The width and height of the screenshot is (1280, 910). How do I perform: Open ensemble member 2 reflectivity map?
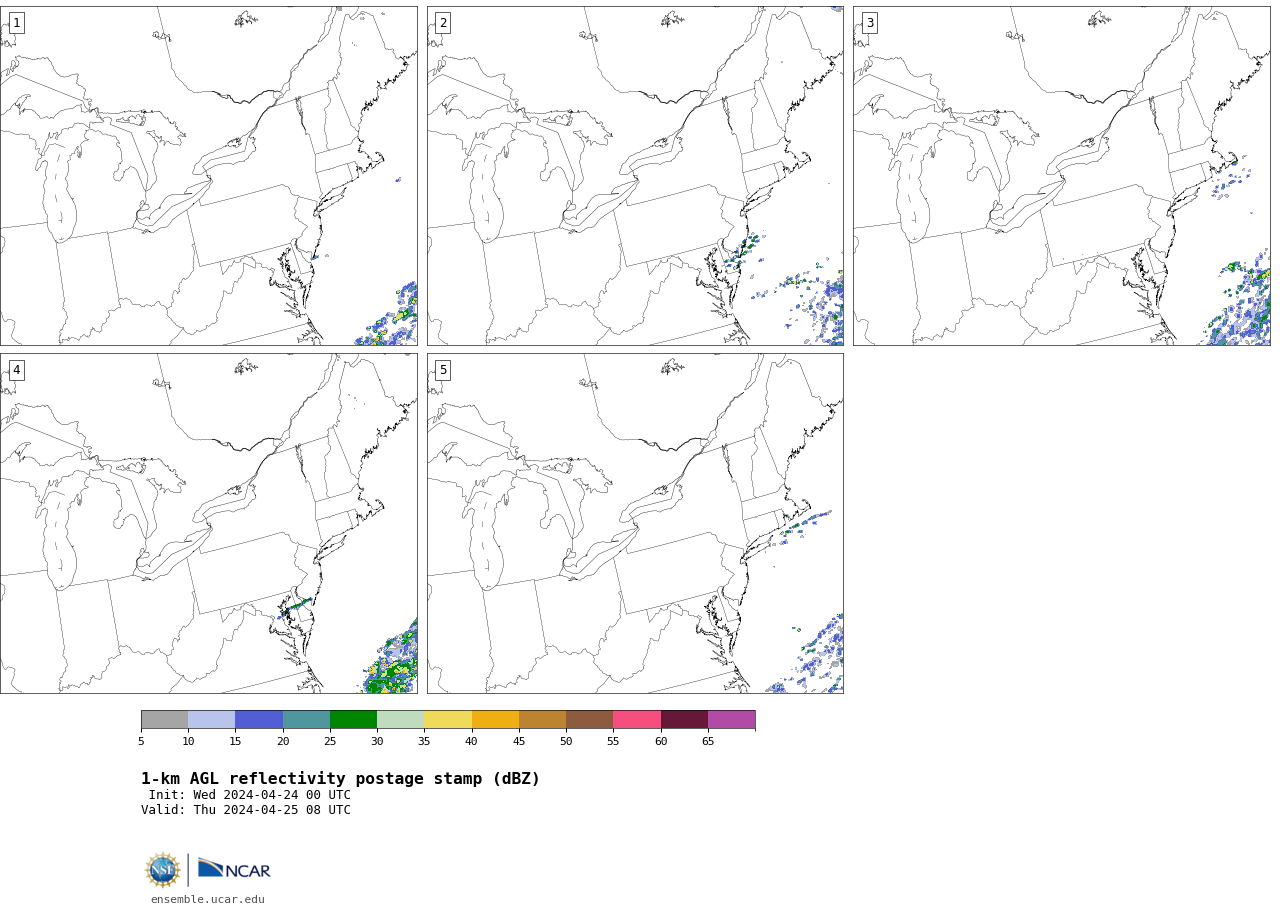click(635, 176)
